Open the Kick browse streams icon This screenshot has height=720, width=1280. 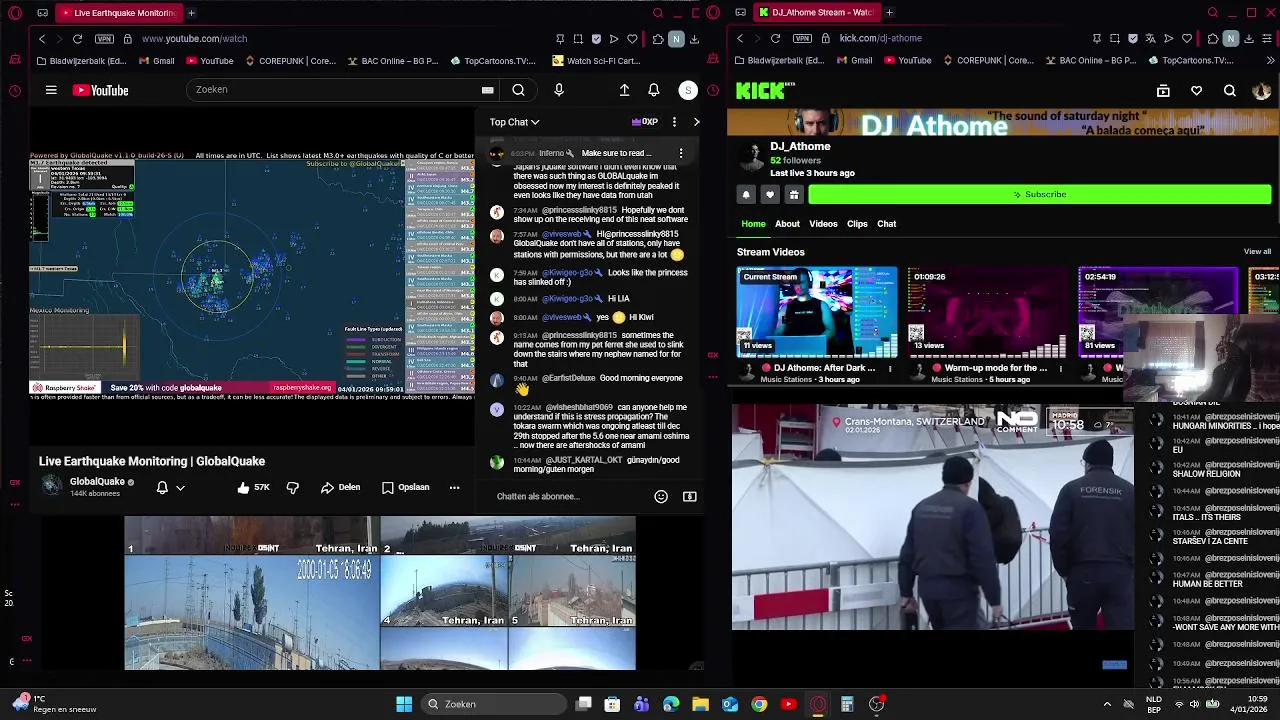pos(1163,91)
